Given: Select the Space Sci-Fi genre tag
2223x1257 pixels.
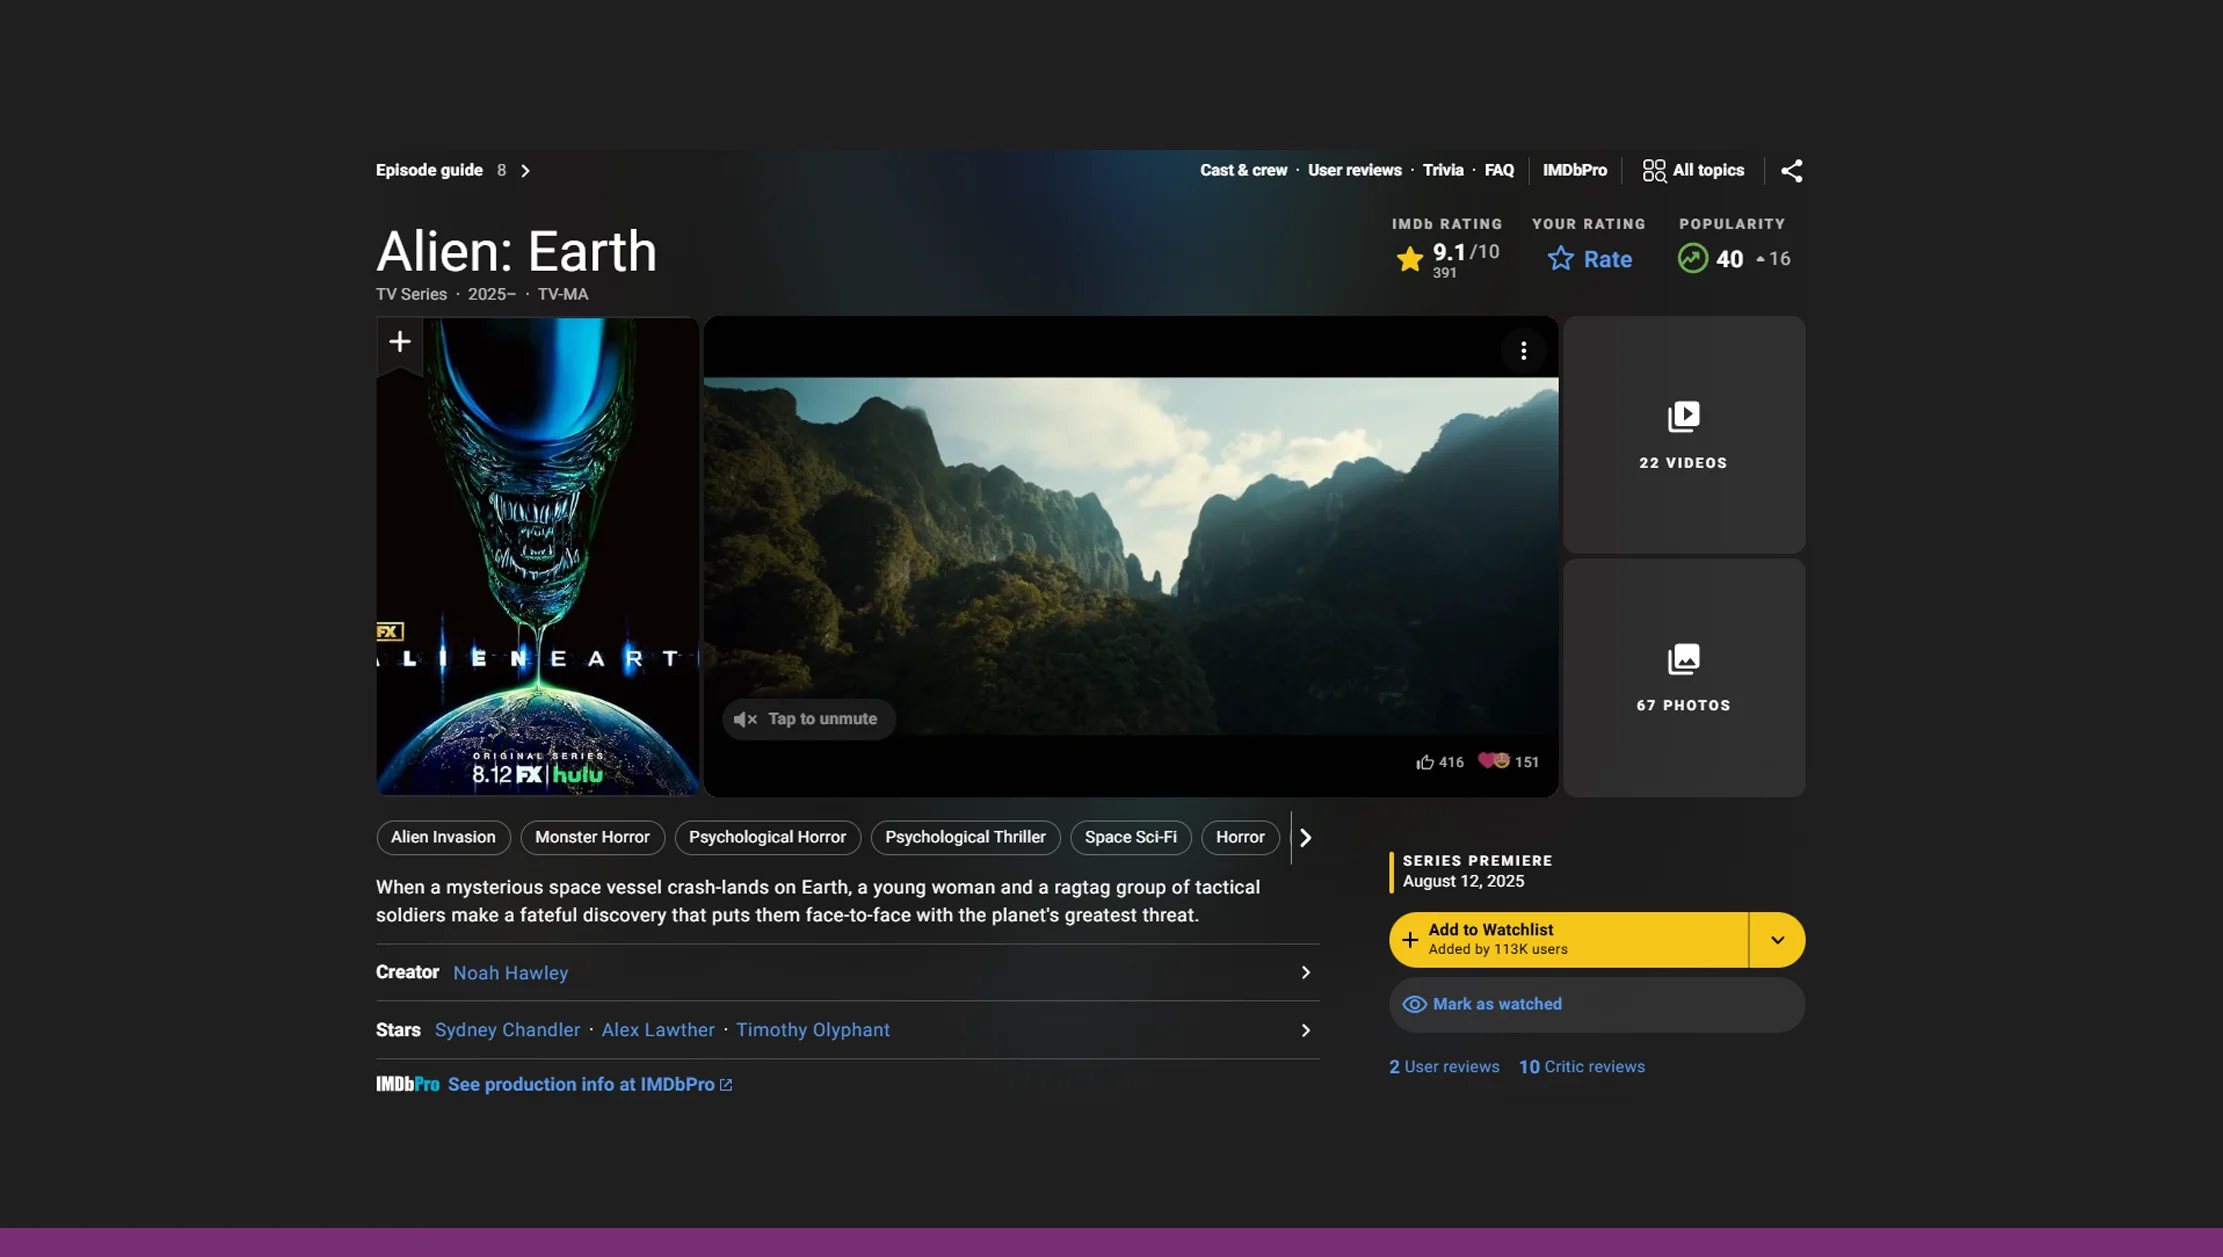Looking at the screenshot, I should tap(1130, 837).
